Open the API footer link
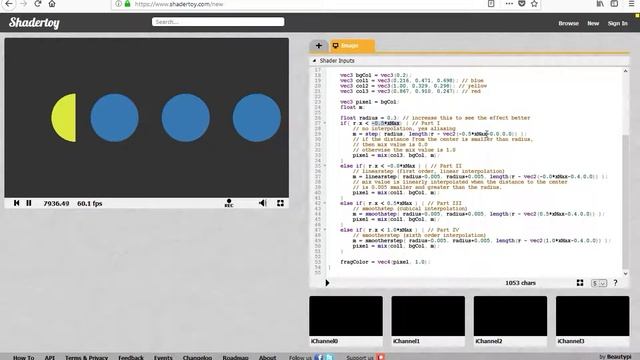 pyautogui.click(x=50, y=357)
